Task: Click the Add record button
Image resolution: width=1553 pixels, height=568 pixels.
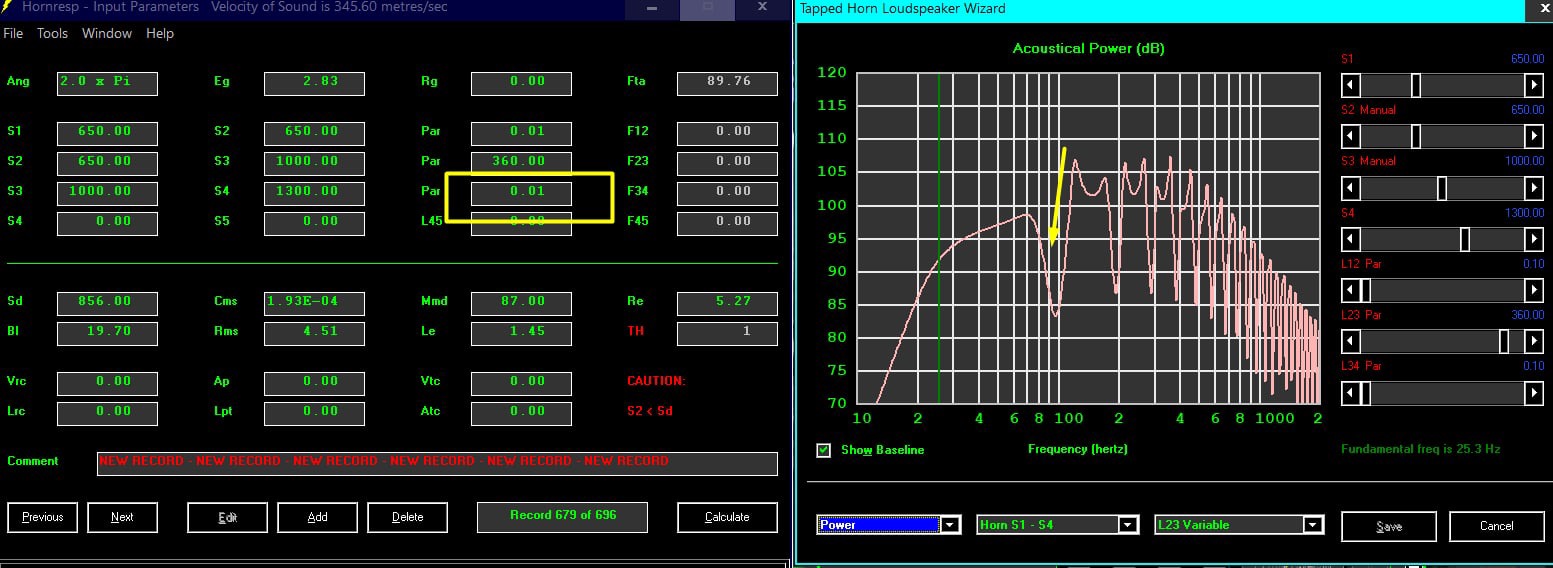Action: [x=317, y=517]
